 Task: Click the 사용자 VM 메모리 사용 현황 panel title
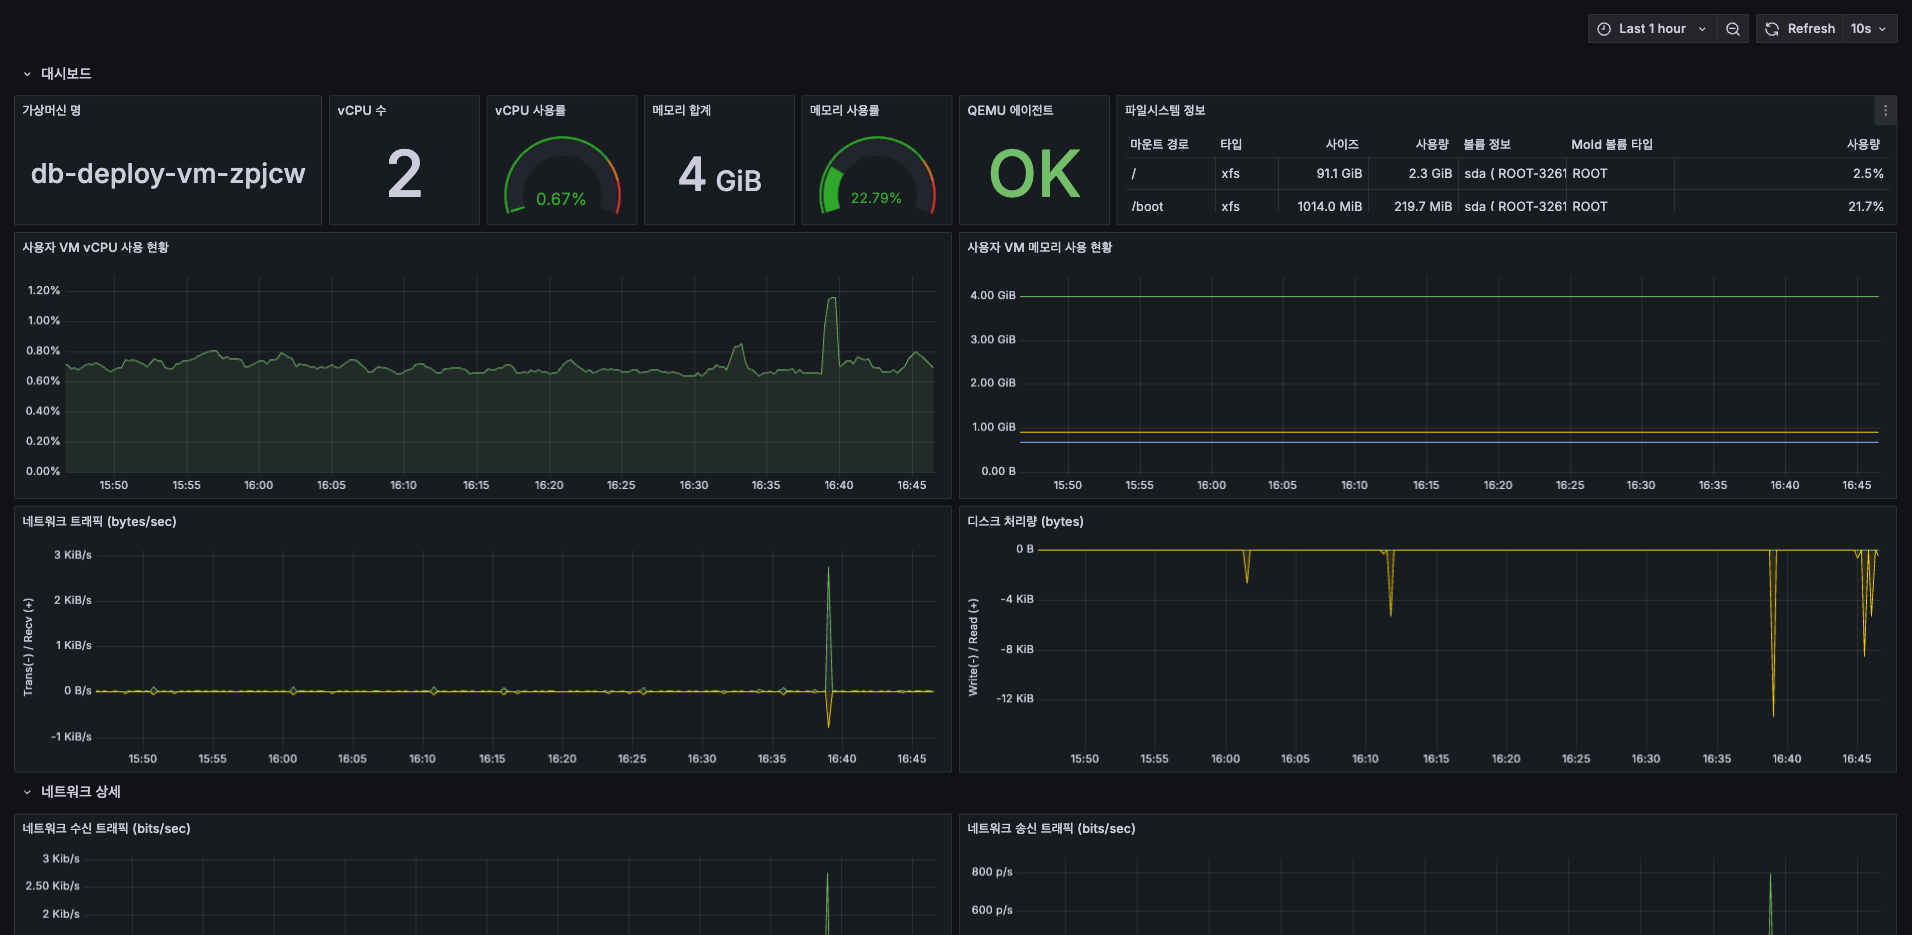[x=1039, y=248]
